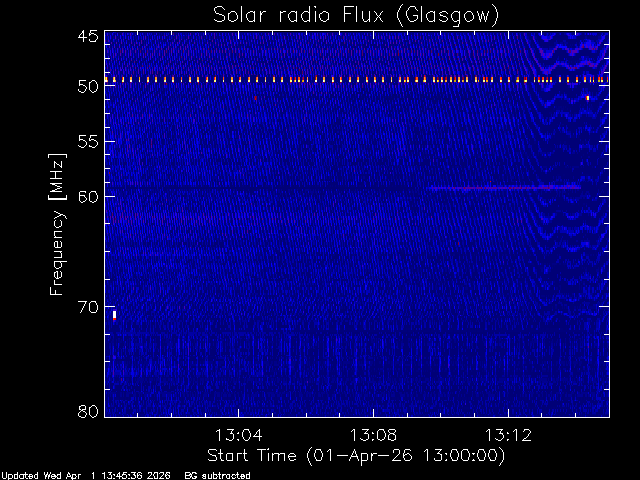Screen dimensions: 640x480
Task: Click the 'Solar radio Flux (Glasgow)' title
Action: [356, 16]
